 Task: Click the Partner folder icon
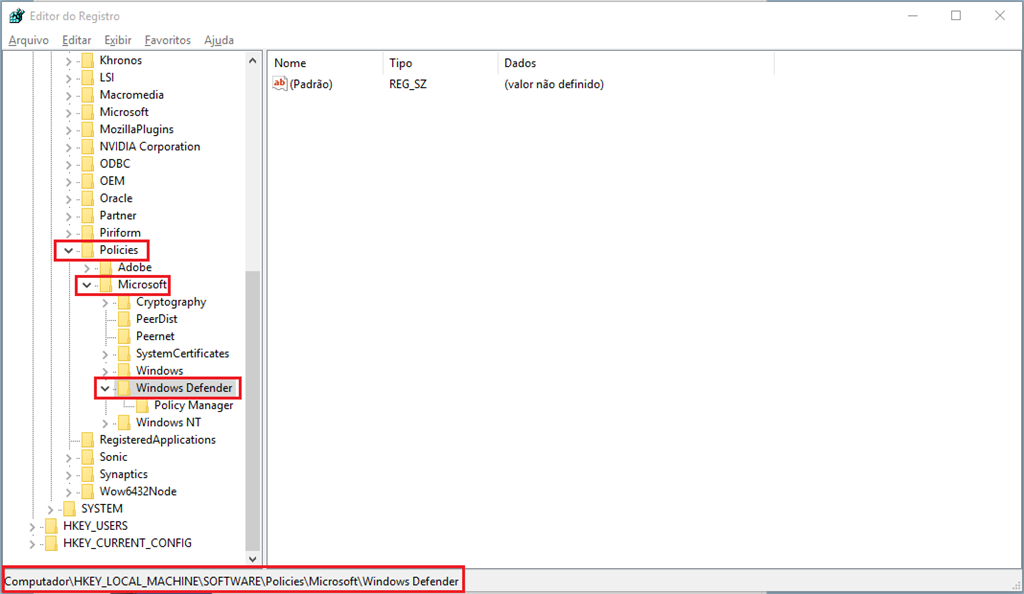tap(88, 215)
